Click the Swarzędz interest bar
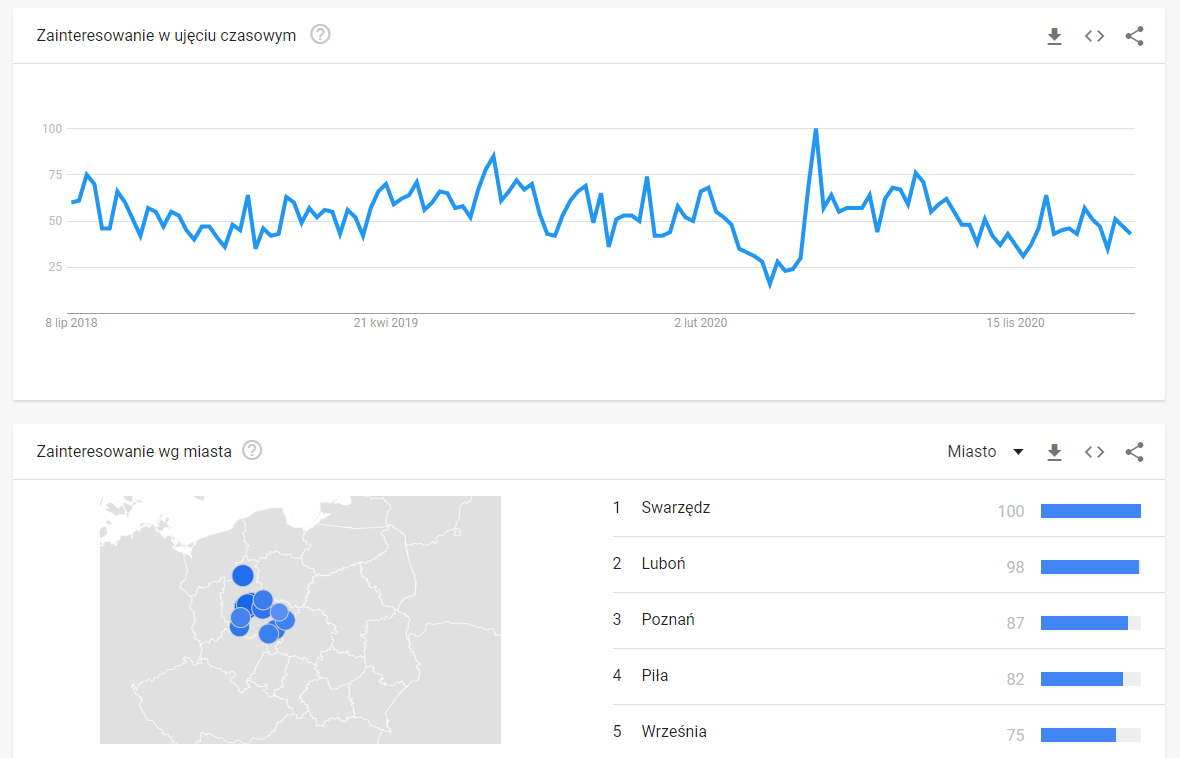 pos(1090,511)
